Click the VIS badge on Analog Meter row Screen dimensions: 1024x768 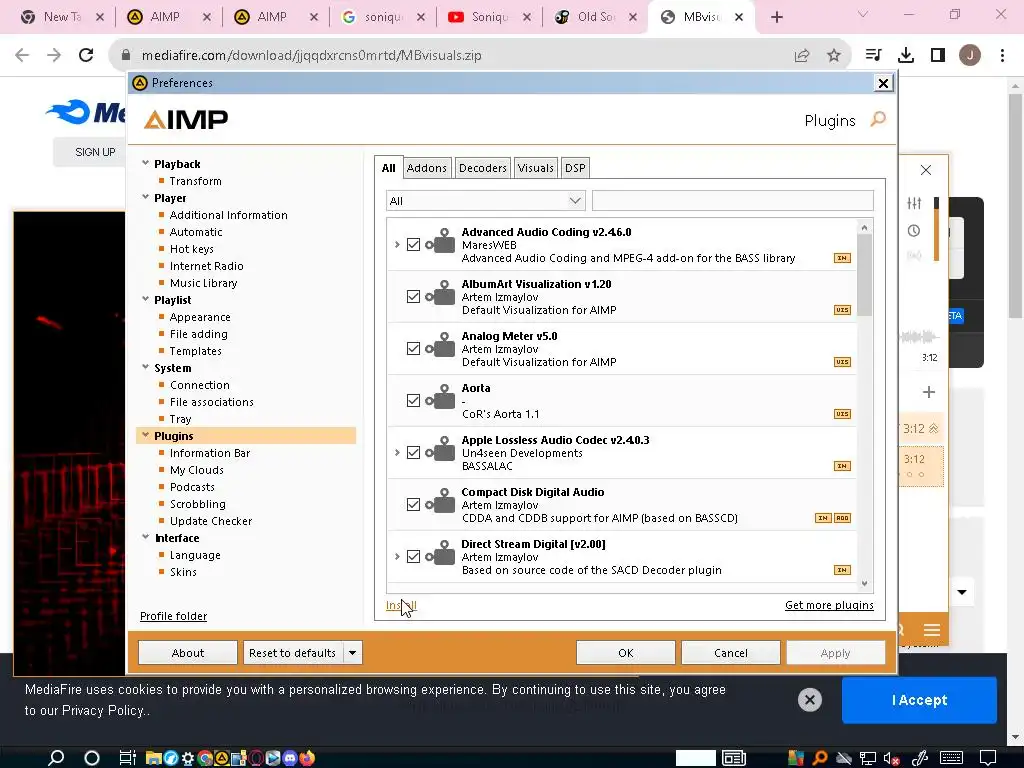click(x=842, y=362)
